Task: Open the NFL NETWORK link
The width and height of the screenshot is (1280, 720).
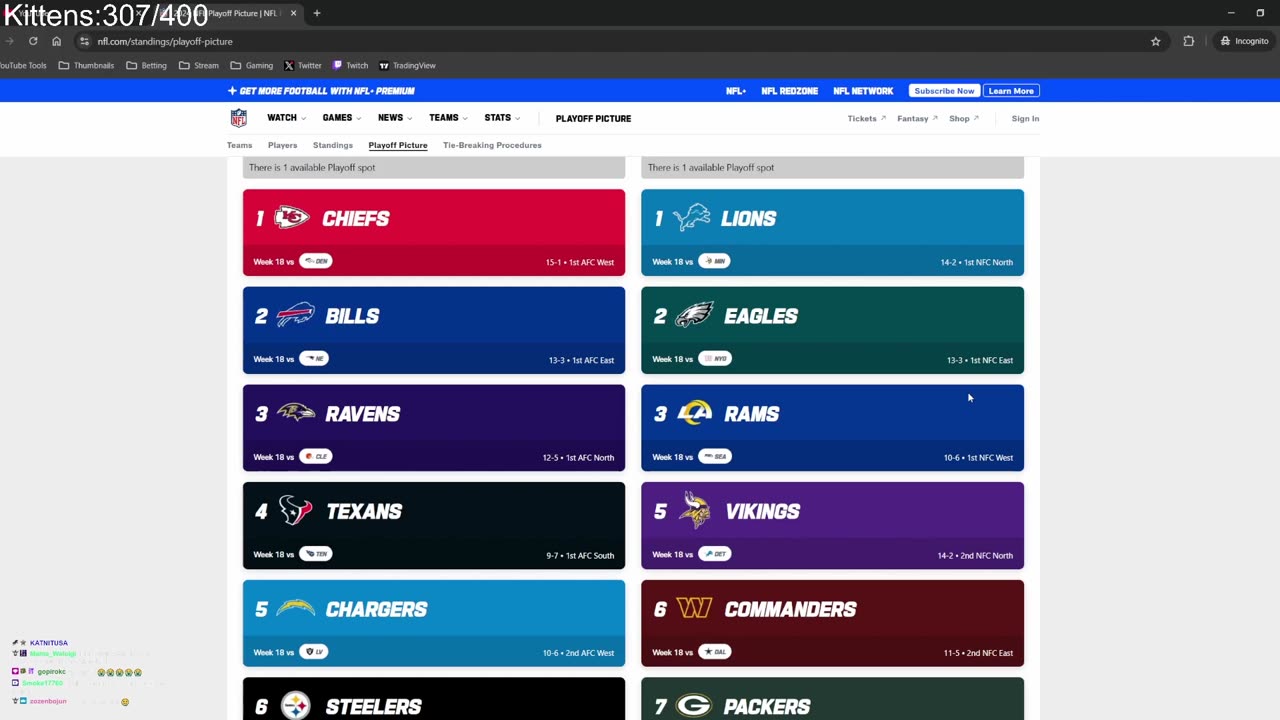Action: [863, 91]
